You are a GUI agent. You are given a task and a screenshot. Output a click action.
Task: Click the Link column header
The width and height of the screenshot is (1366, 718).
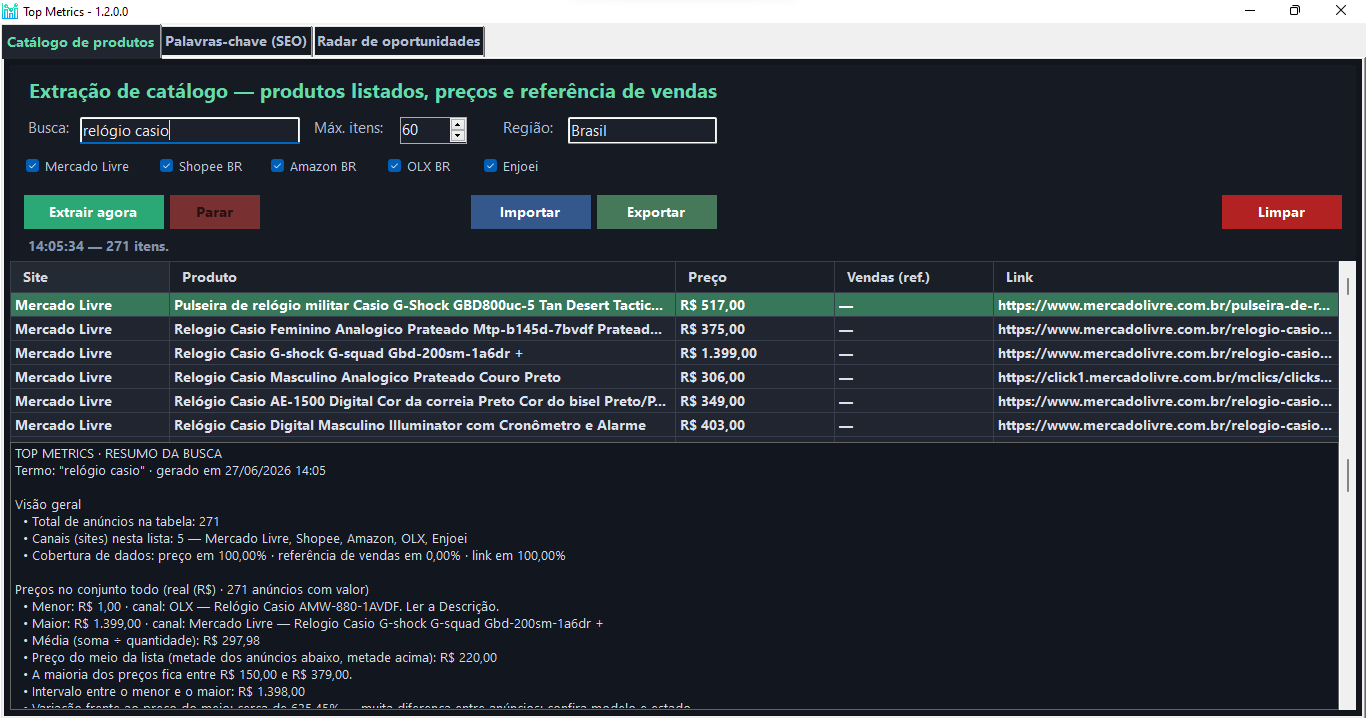click(1166, 277)
